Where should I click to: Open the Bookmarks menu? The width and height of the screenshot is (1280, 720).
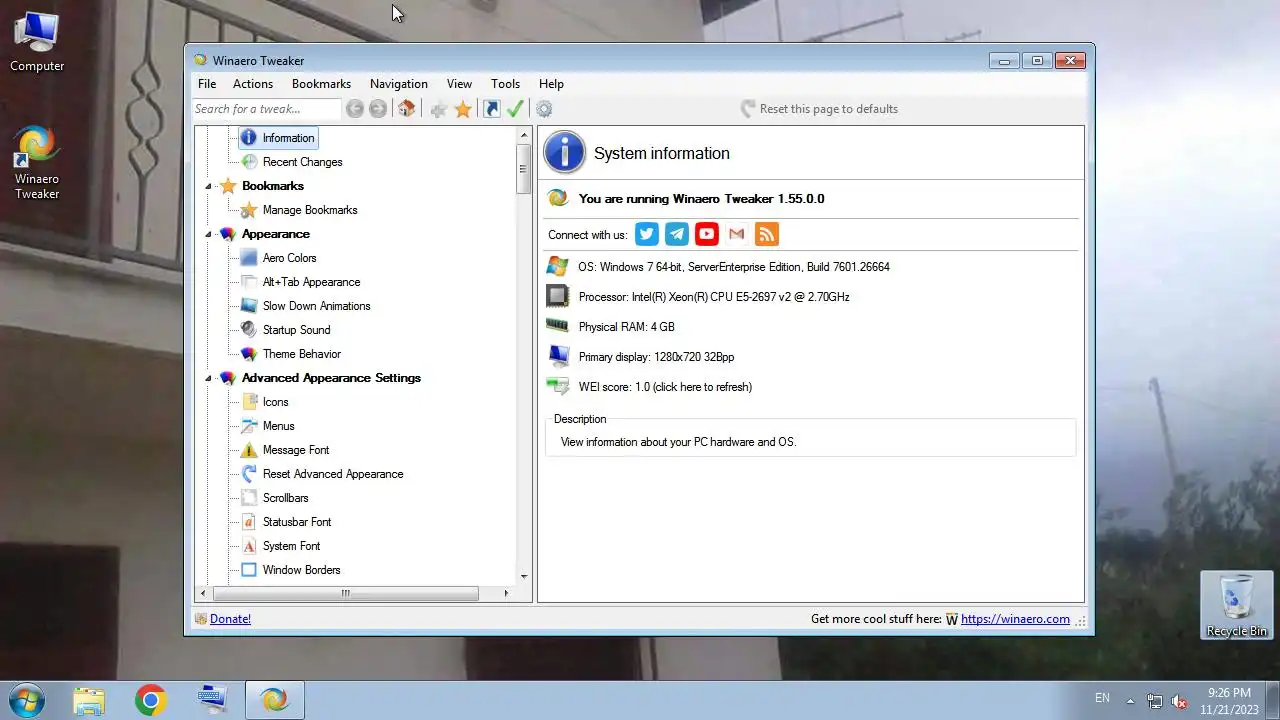click(x=321, y=84)
